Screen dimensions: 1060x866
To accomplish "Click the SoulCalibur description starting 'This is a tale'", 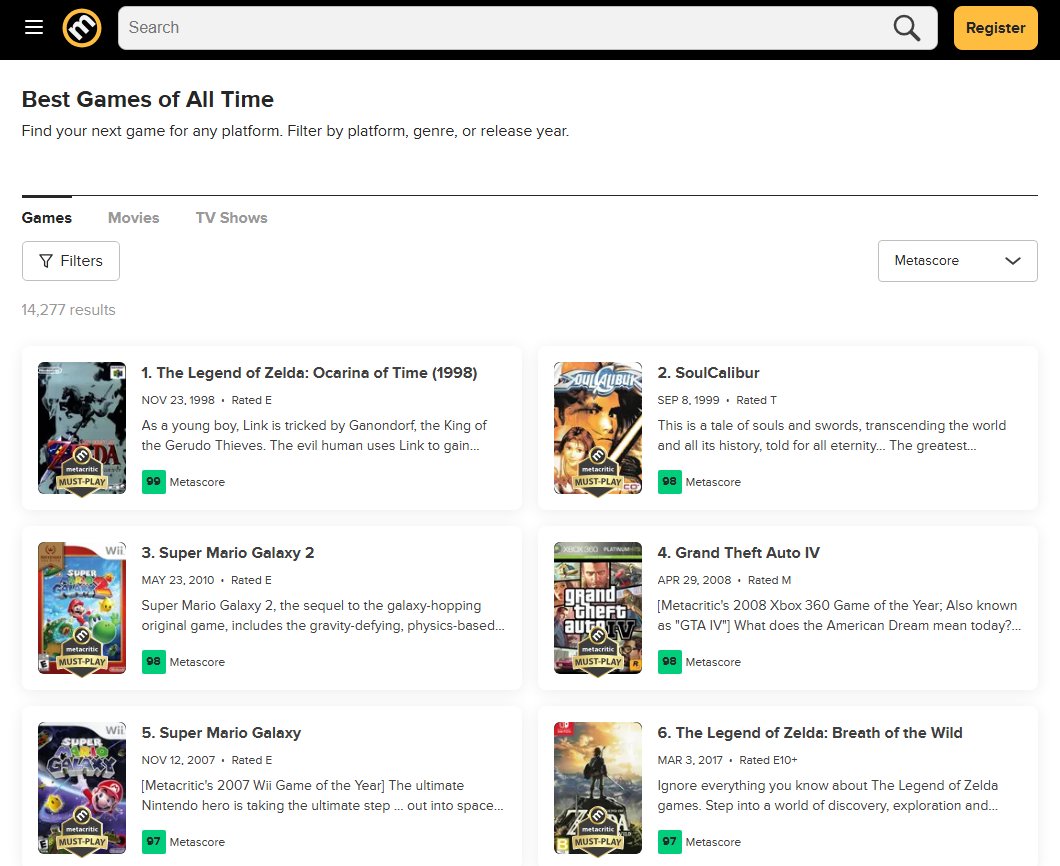I will pyautogui.click(x=832, y=435).
